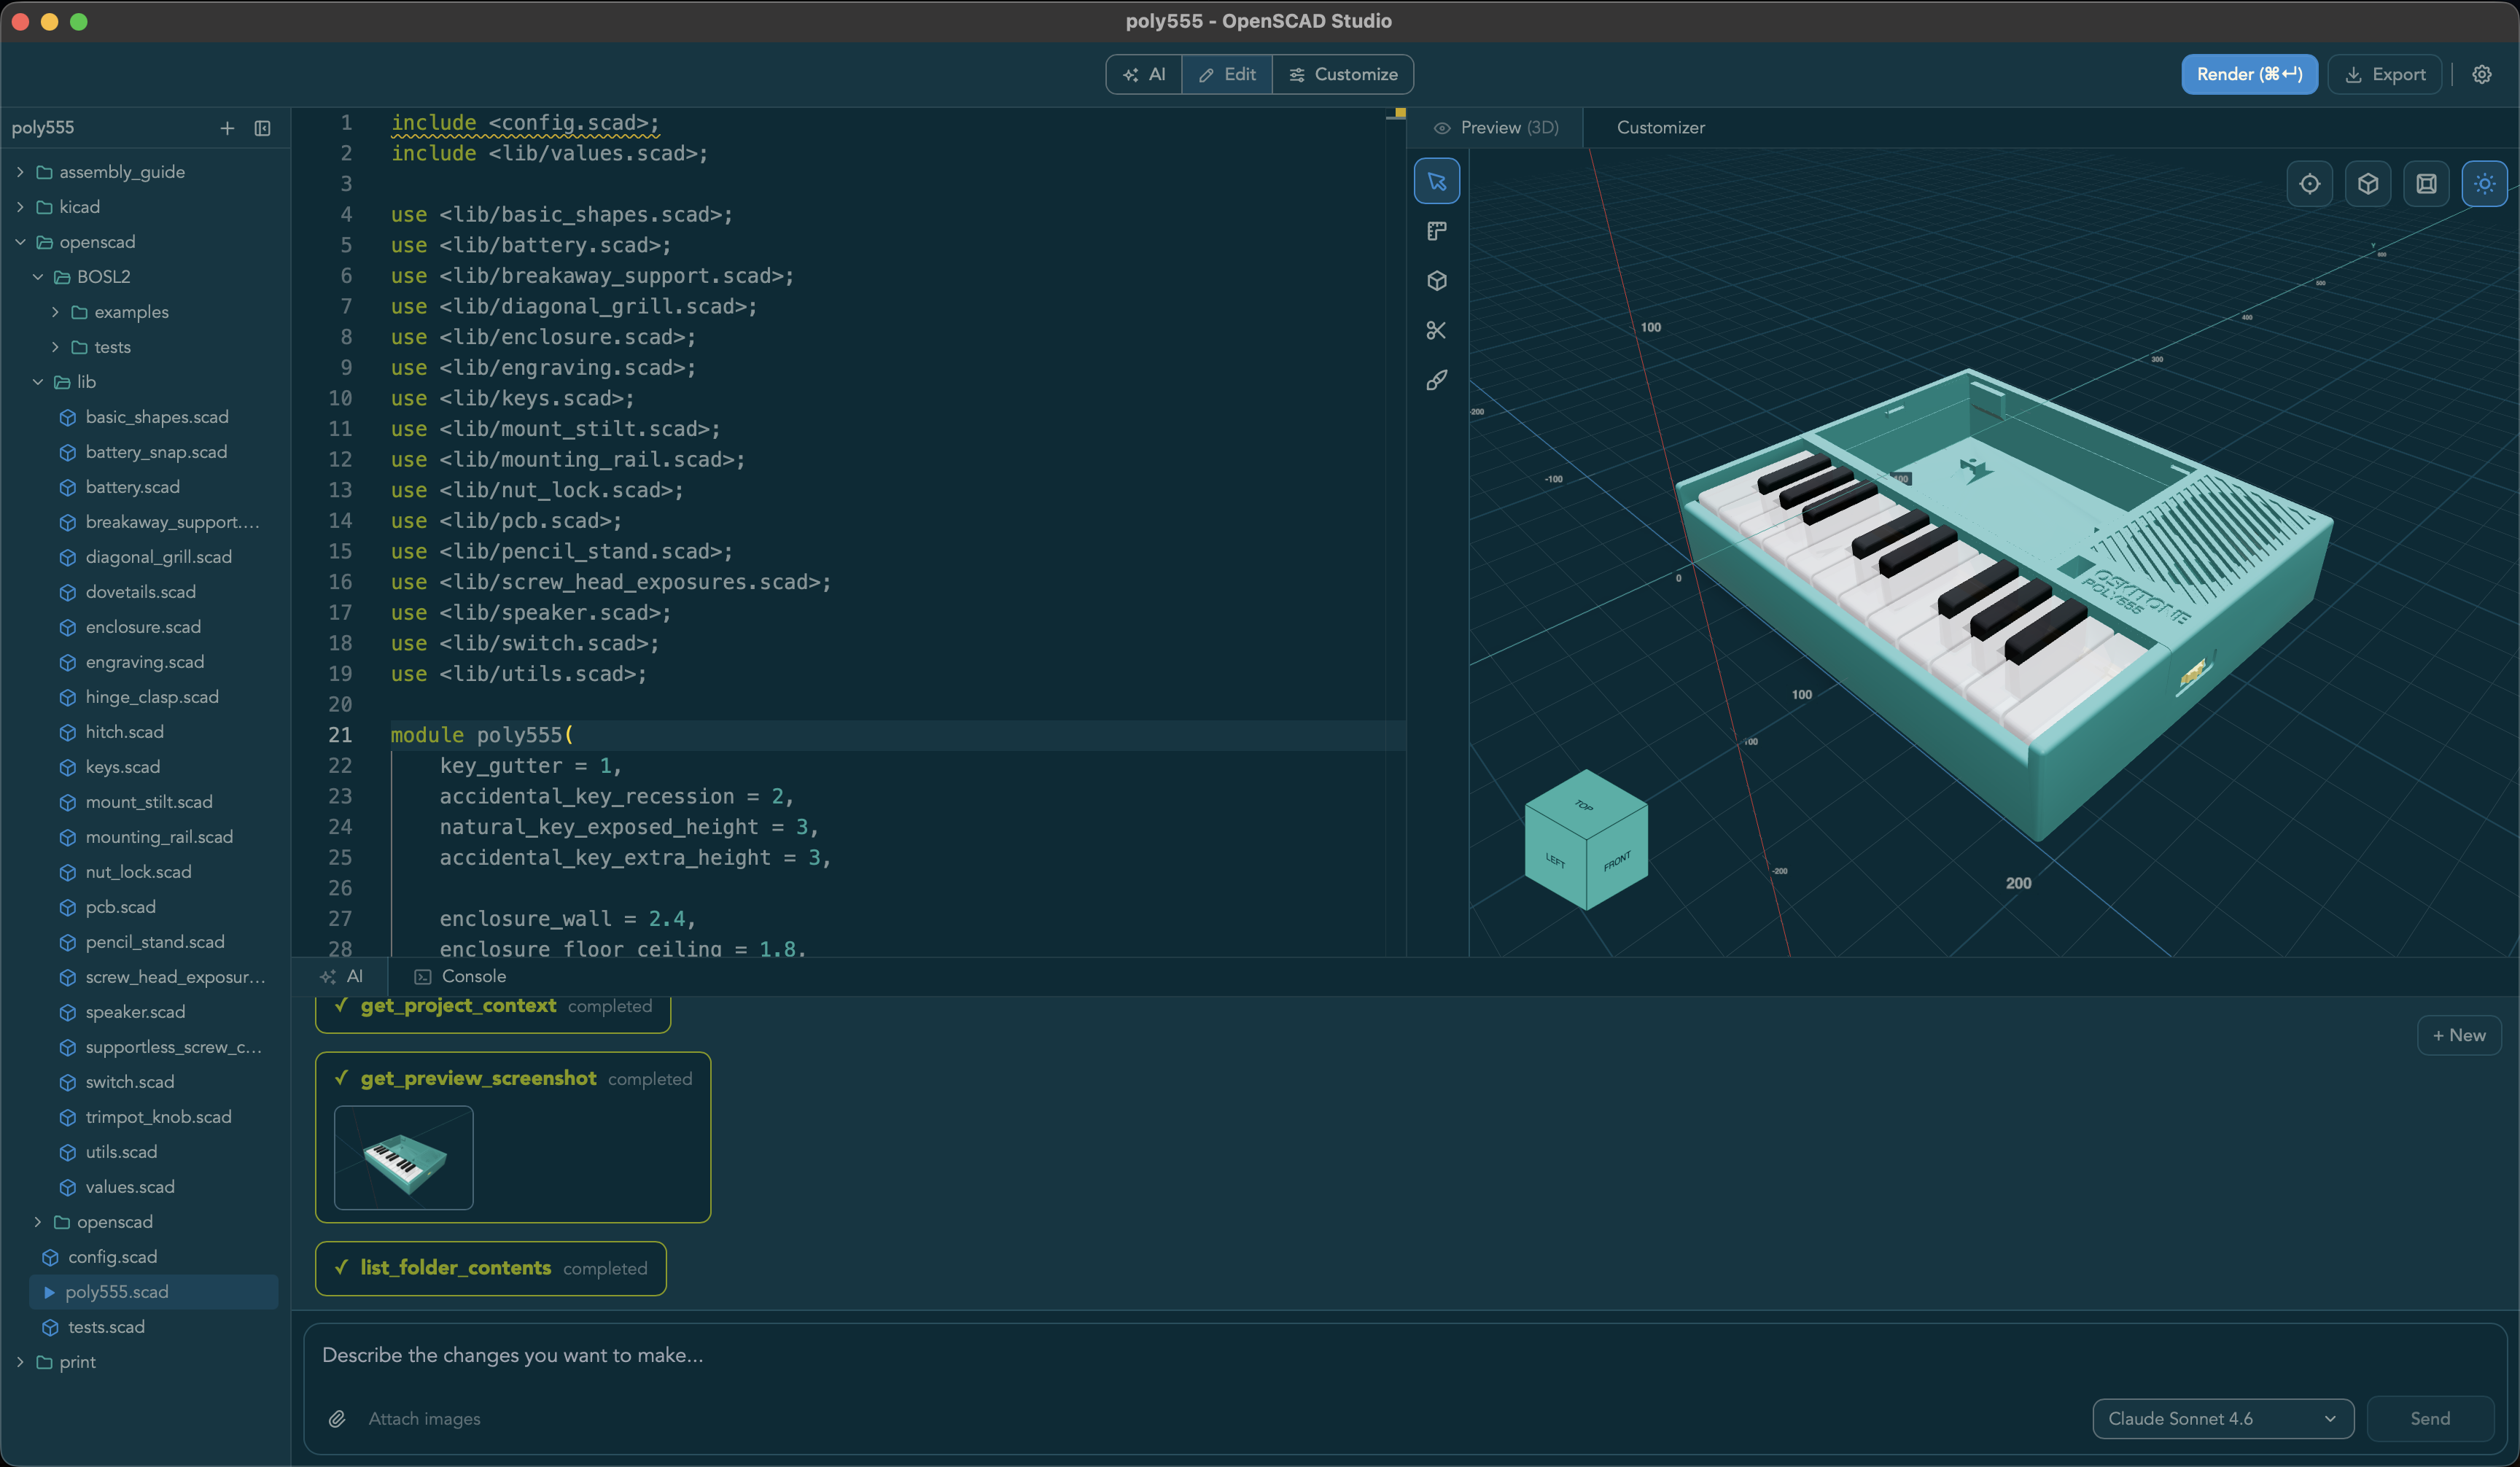The height and width of the screenshot is (1467, 2520).
Task: Expand the examples folder
Action: click(55, 312)
